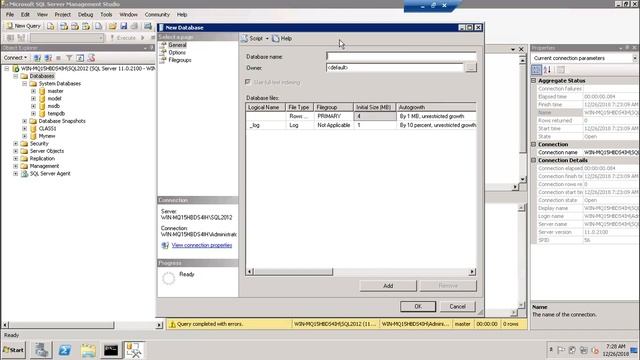Viewport: 640px width, 360px height.
Task: Select the Replication folder
Action: tap(42, 158)
